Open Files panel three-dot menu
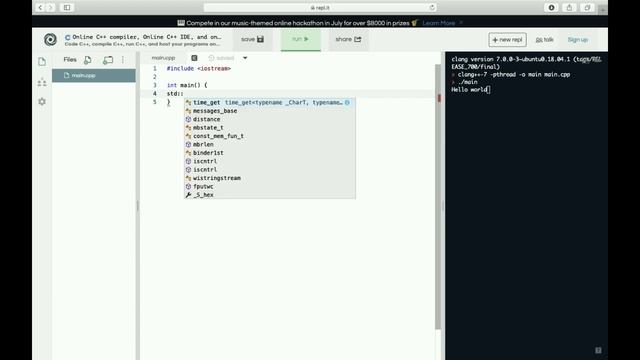The width and height of the screenshot is (640, 360). (x=123, y=60)
